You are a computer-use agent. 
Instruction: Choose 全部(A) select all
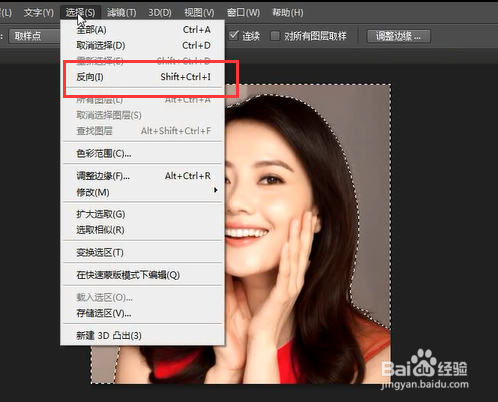pyautogui.click(x=143, y=30)
